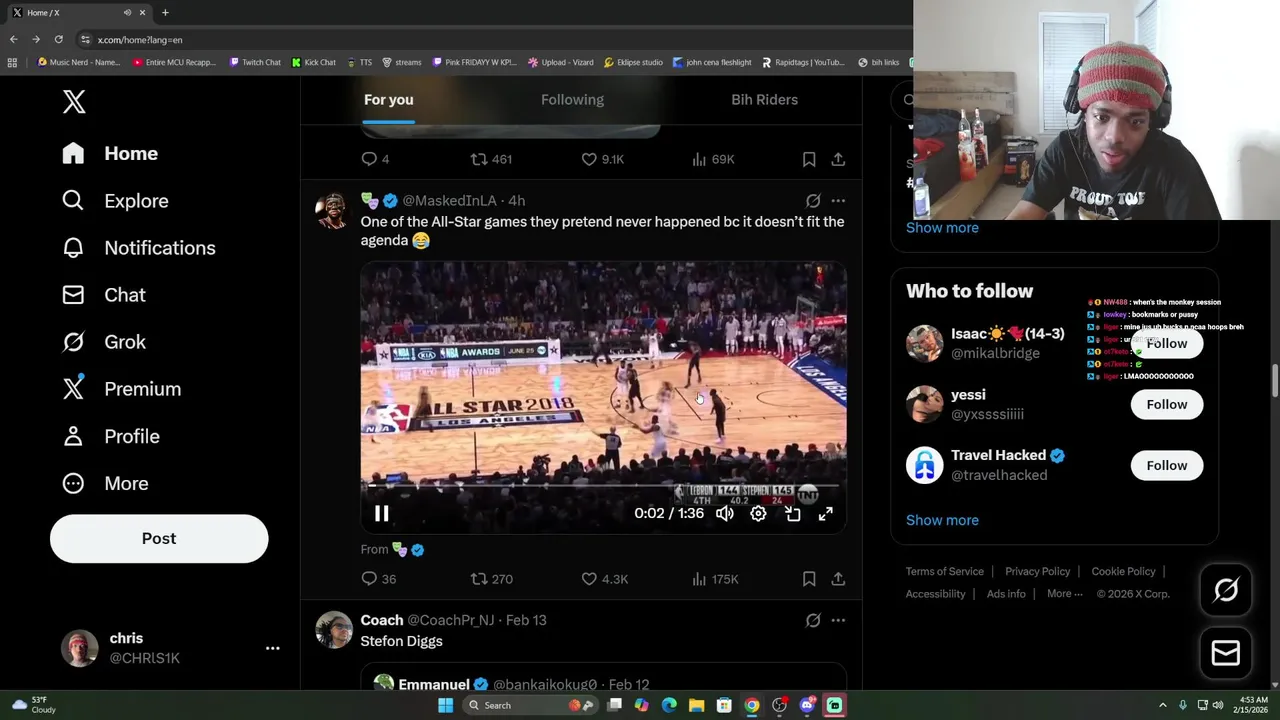Switch to the Following tab

pos(572,100)
